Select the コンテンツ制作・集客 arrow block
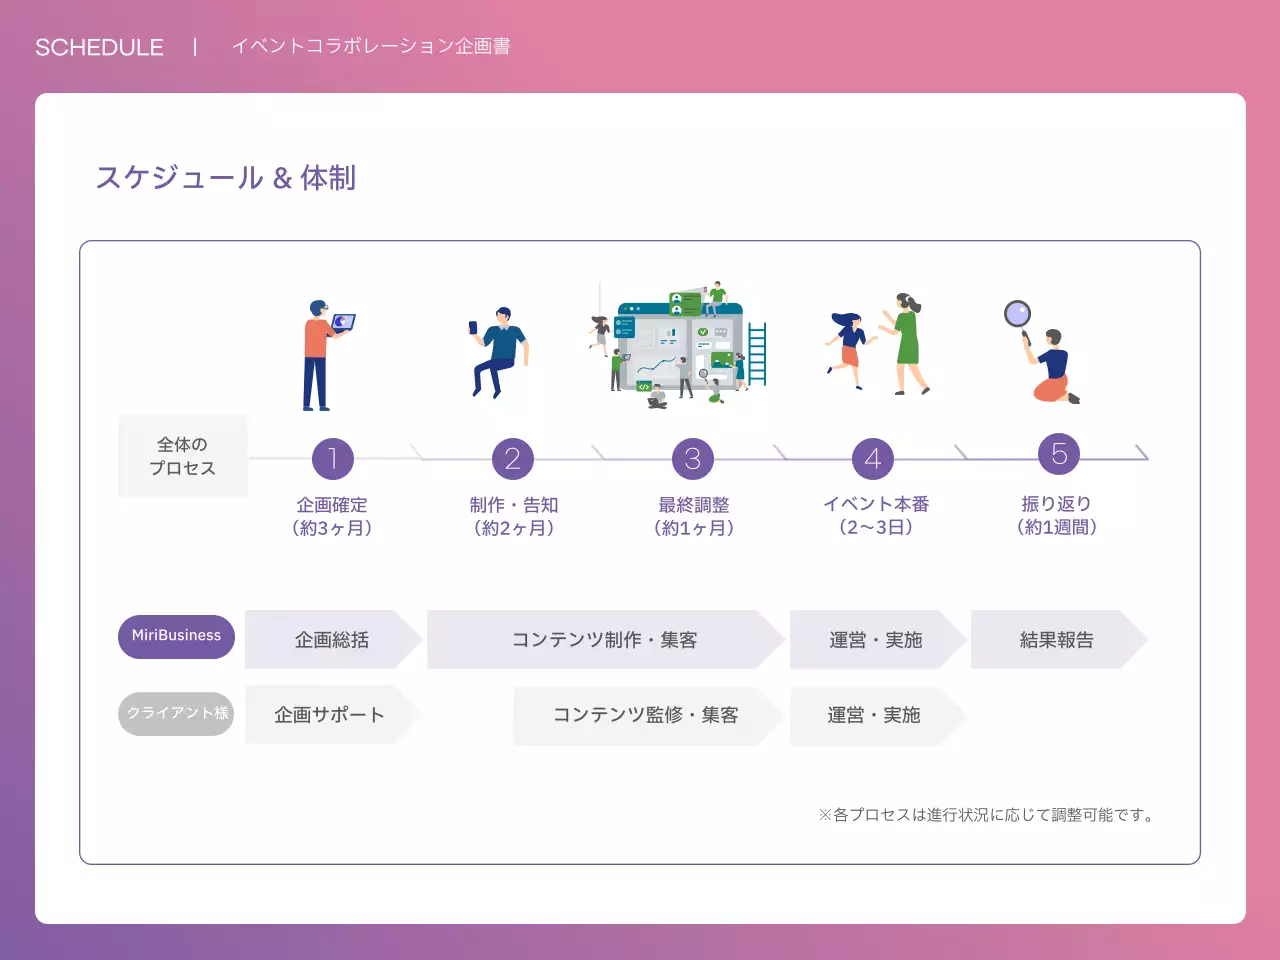 [x=604, y=640]
